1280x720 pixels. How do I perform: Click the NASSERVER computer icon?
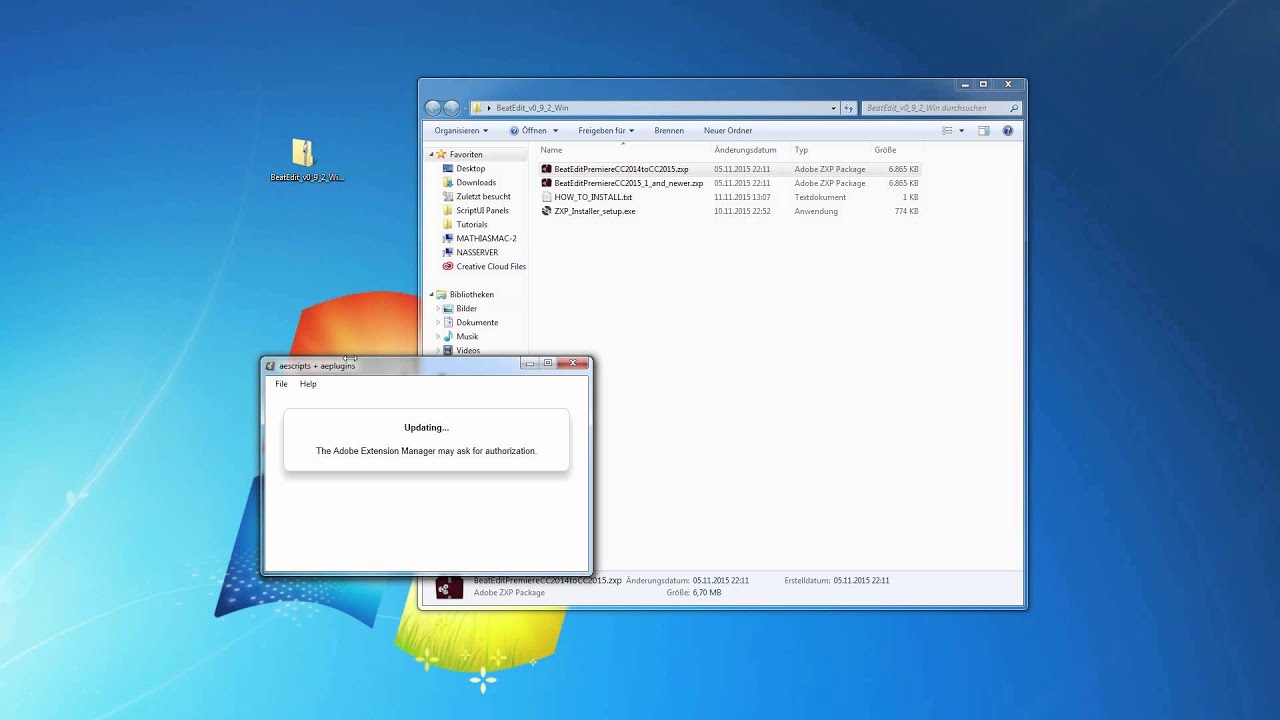click(x=448, y=253)
